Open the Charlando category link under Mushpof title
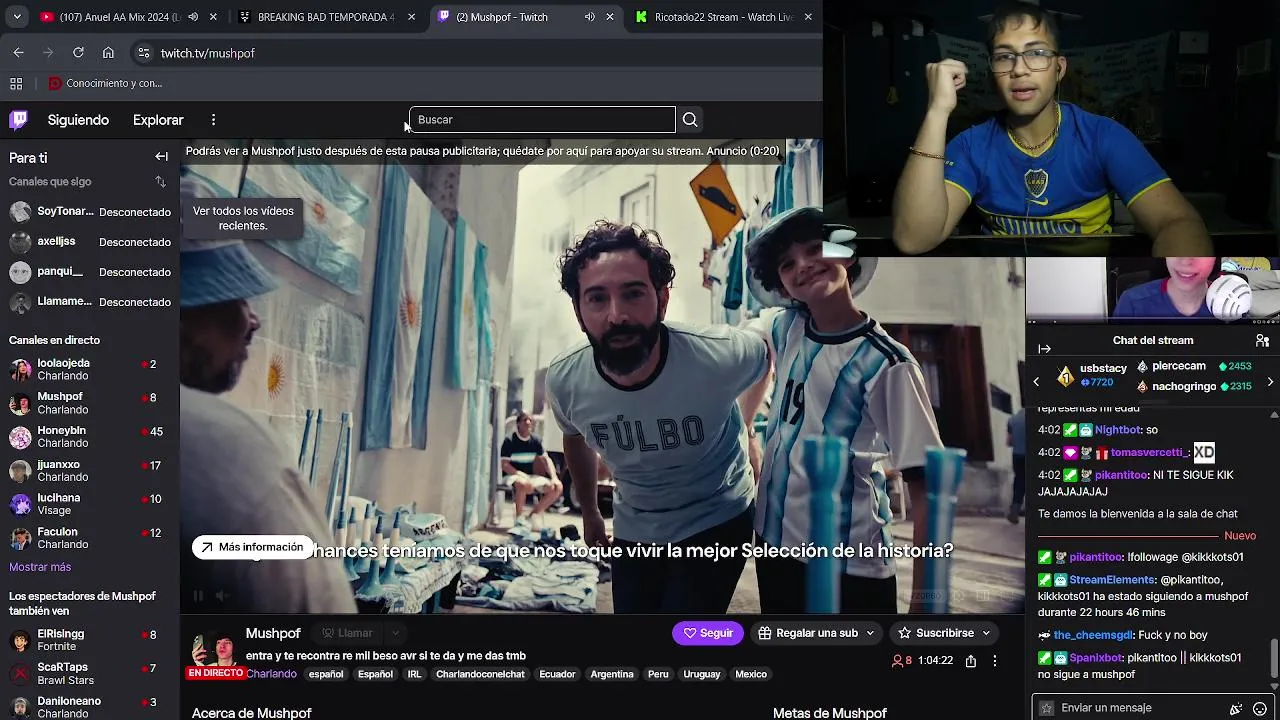Viewport: 1280px width, 720px height. pos(271,674)
